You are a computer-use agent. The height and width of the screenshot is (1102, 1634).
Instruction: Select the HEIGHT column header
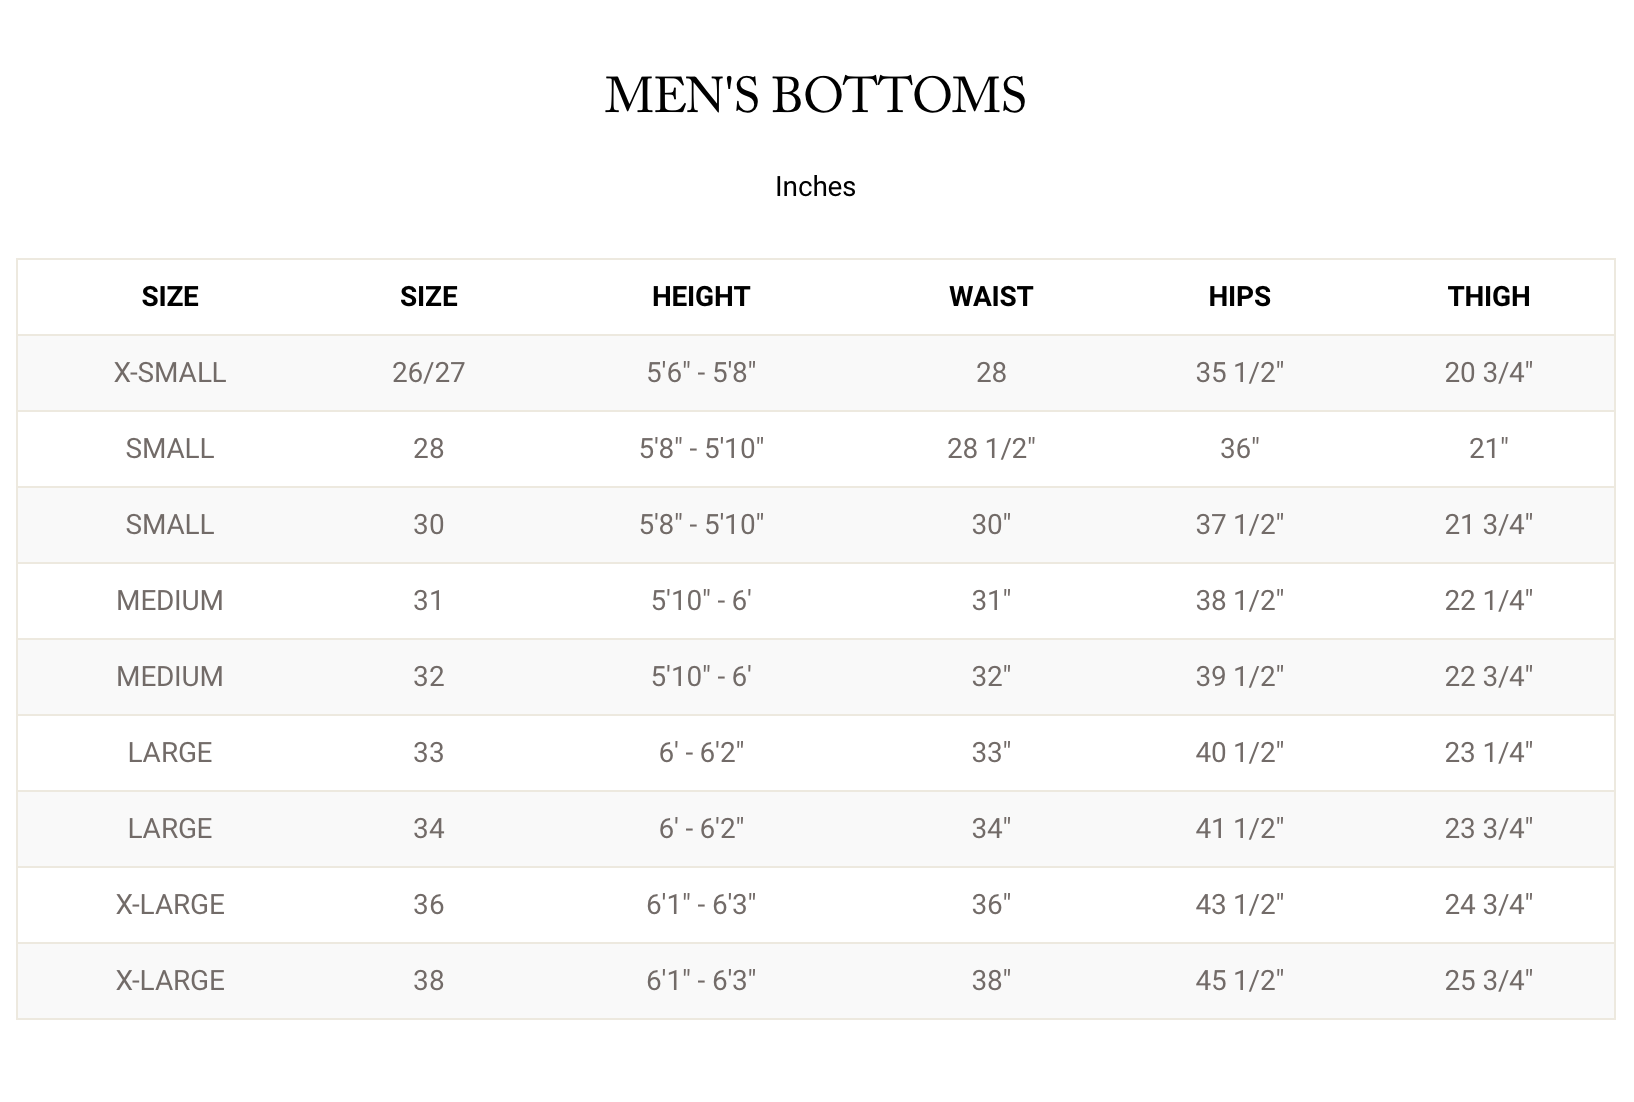700,297
